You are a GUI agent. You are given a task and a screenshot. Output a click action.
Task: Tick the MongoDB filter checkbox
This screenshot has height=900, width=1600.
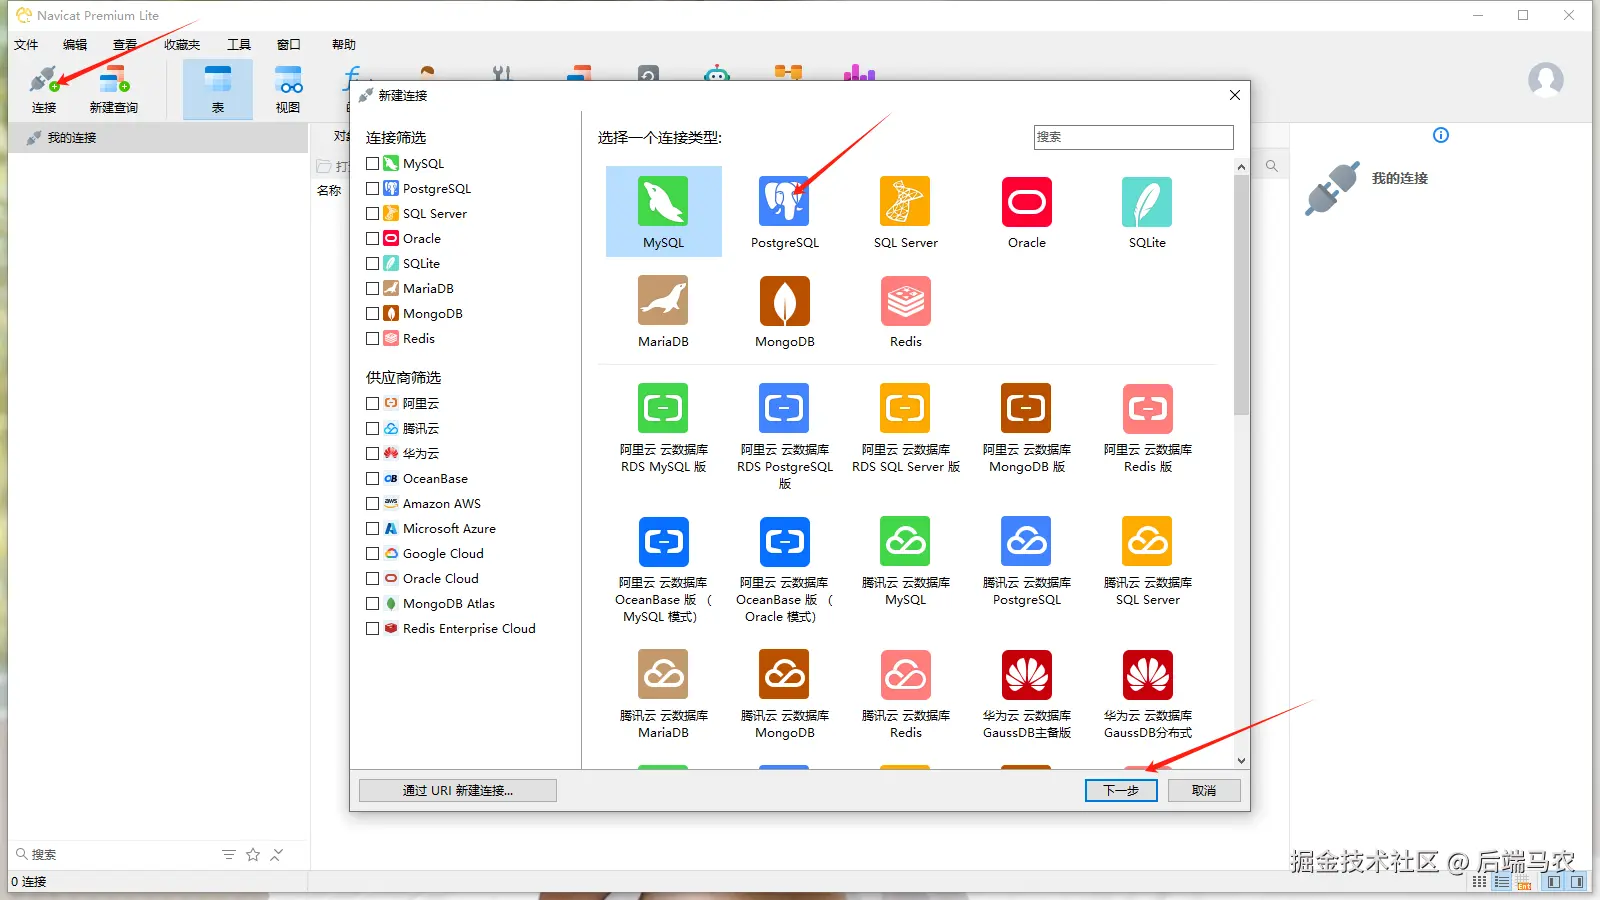tap(373, 313)
